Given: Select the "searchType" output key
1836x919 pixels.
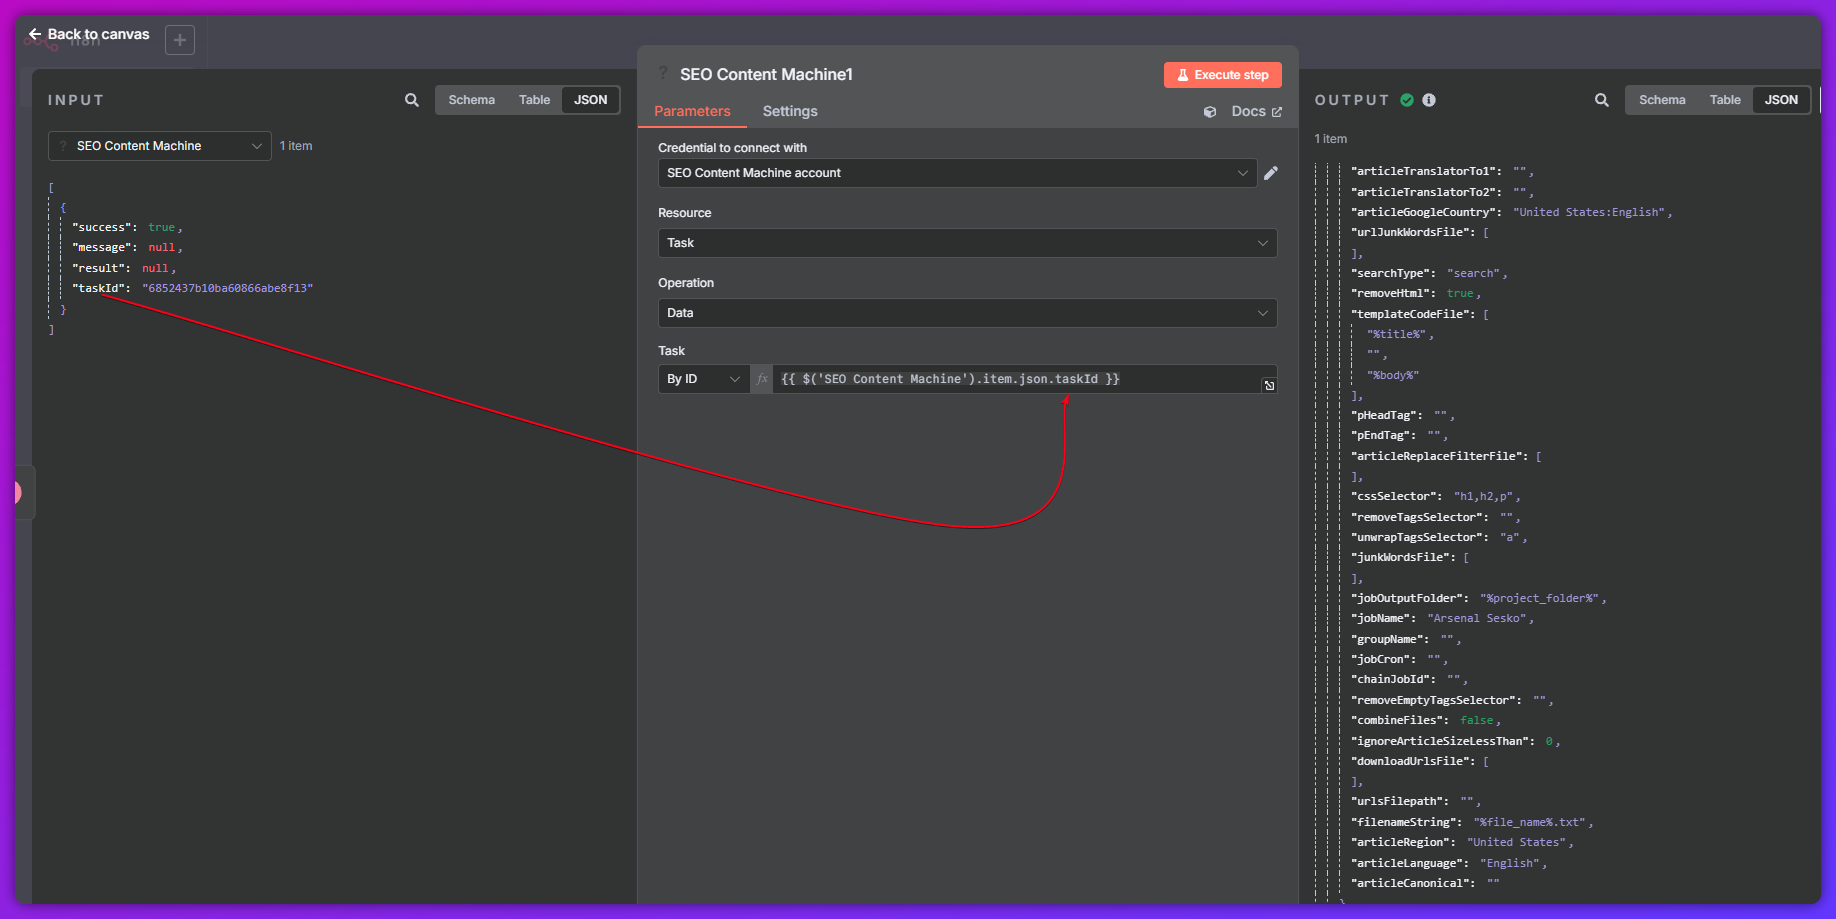Looking at the screenshot, I should pos(1393,273).
